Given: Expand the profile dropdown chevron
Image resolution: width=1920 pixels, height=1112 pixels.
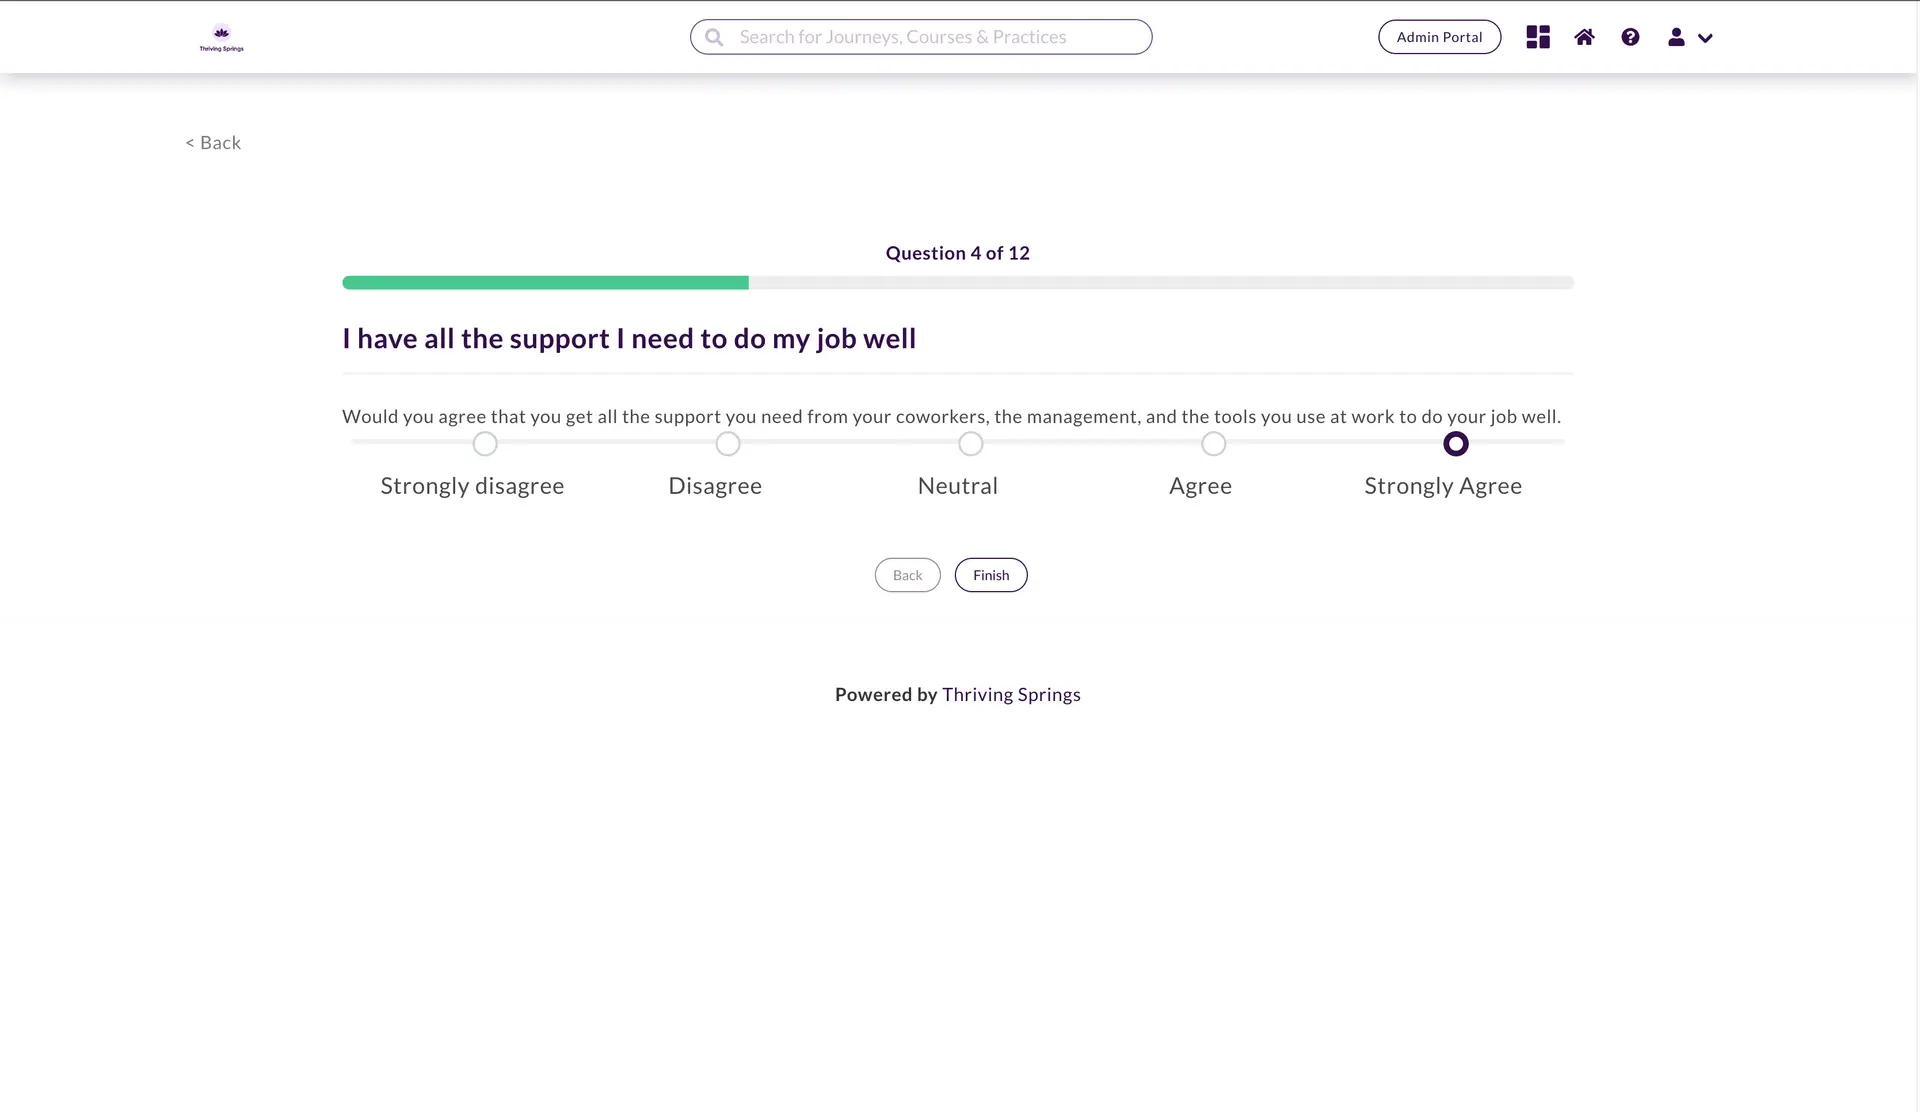Looking at the screenshot, I should click(1706, 38).
